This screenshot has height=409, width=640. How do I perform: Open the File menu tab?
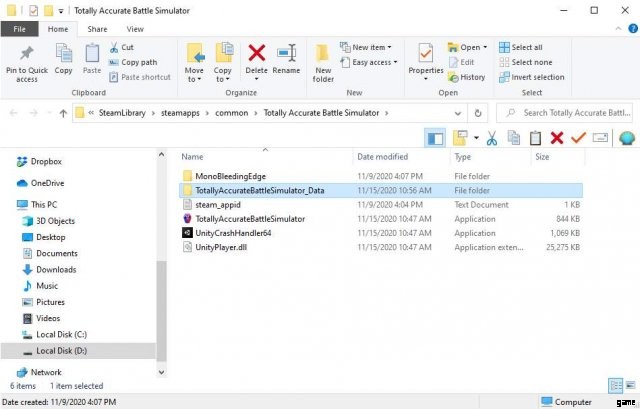(x=19, y=29)
